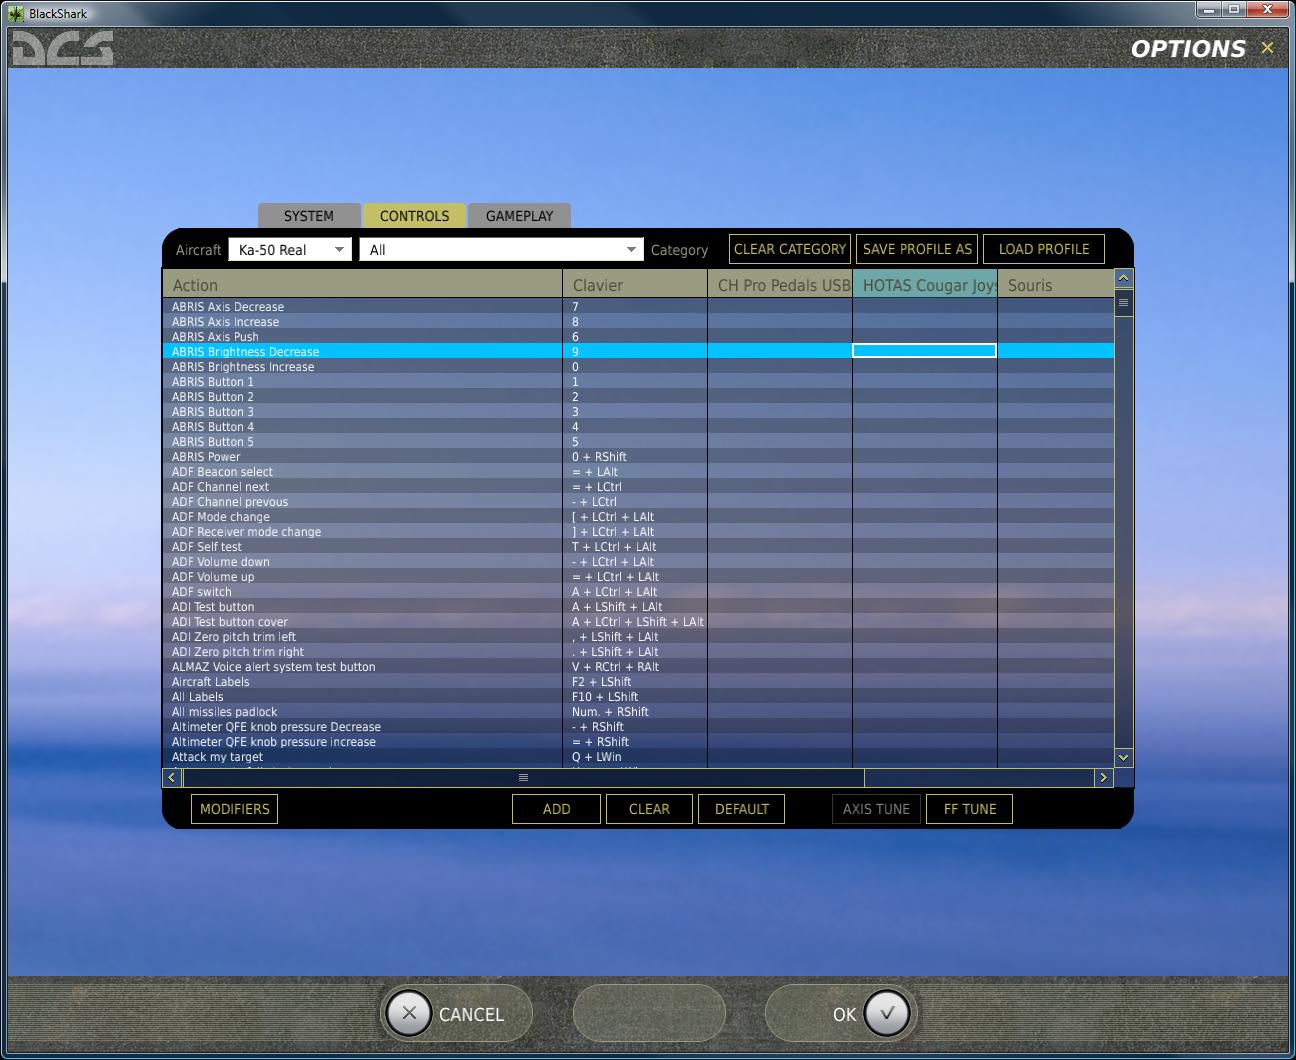Select the HOTAS Cougar Joystick column header
This screenshot has height=1060, width=1296.
(x=925, y=284)
